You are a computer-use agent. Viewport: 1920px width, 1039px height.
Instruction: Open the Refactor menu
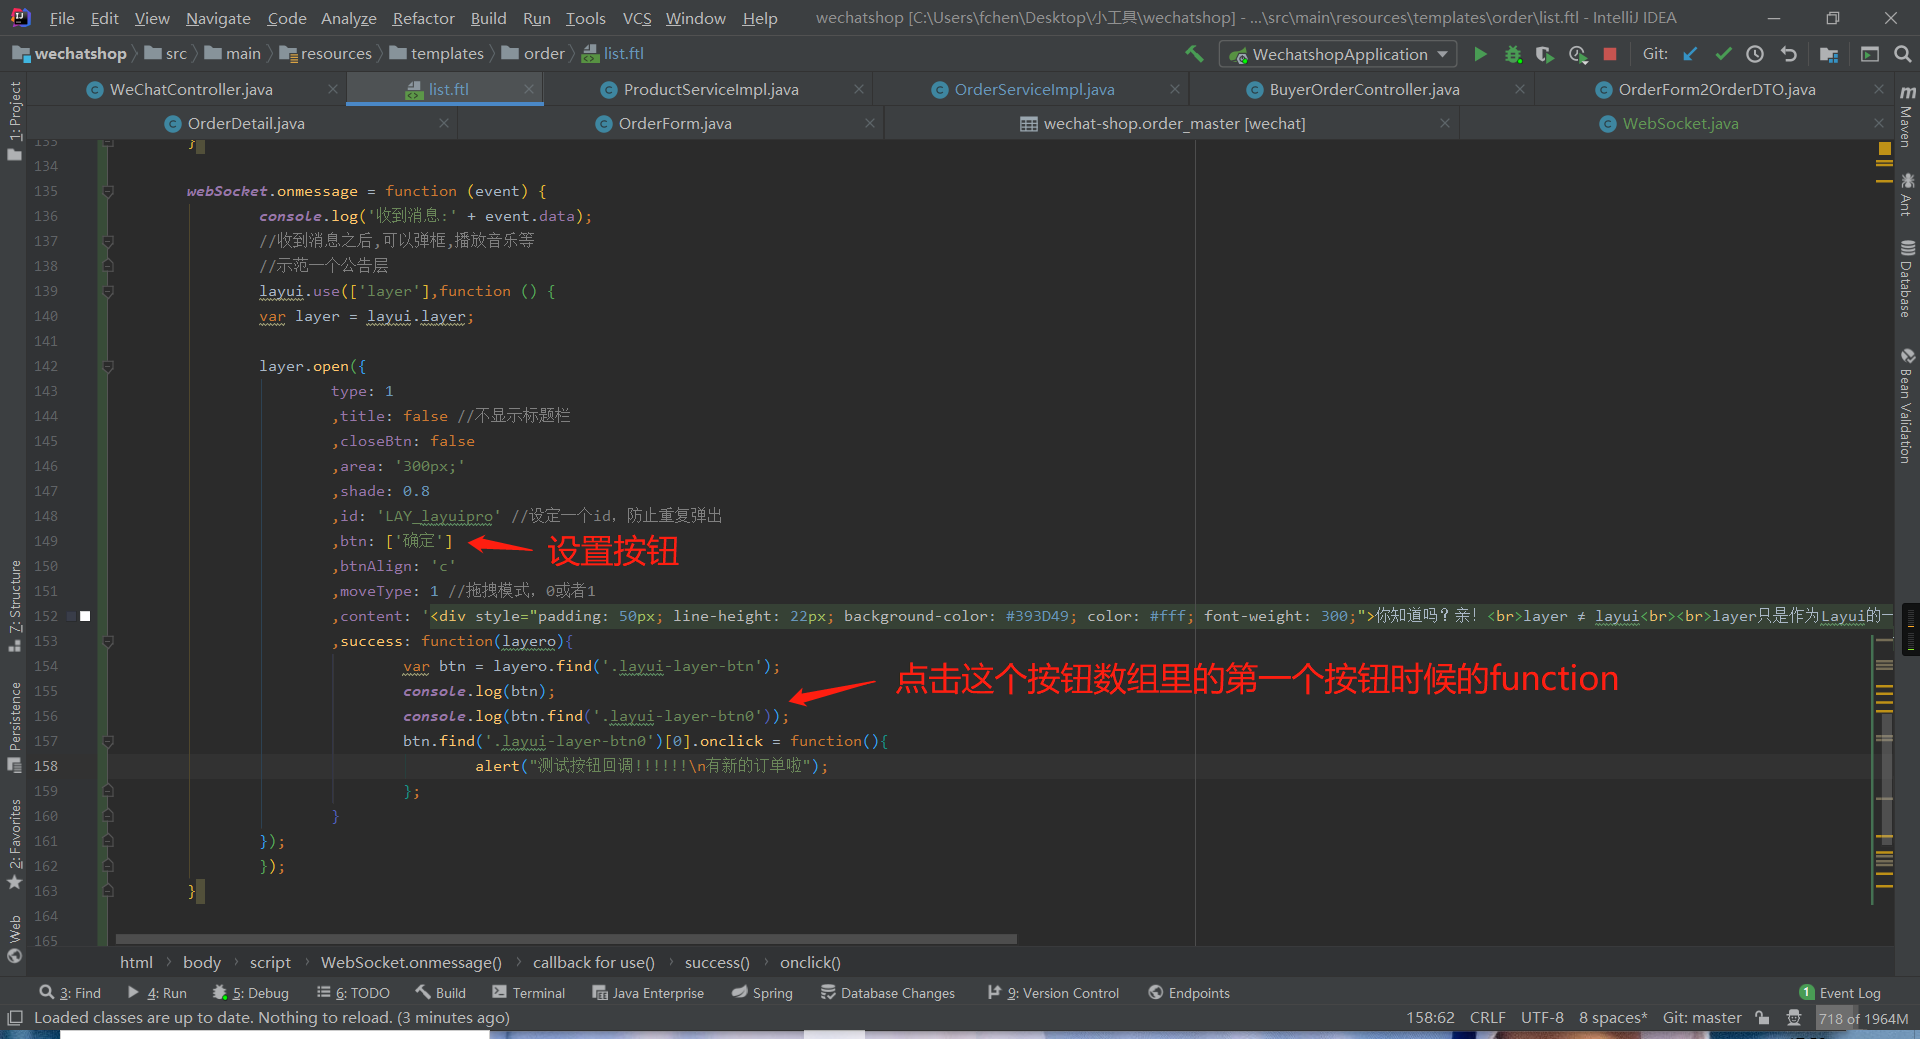[x=422, y=17]
